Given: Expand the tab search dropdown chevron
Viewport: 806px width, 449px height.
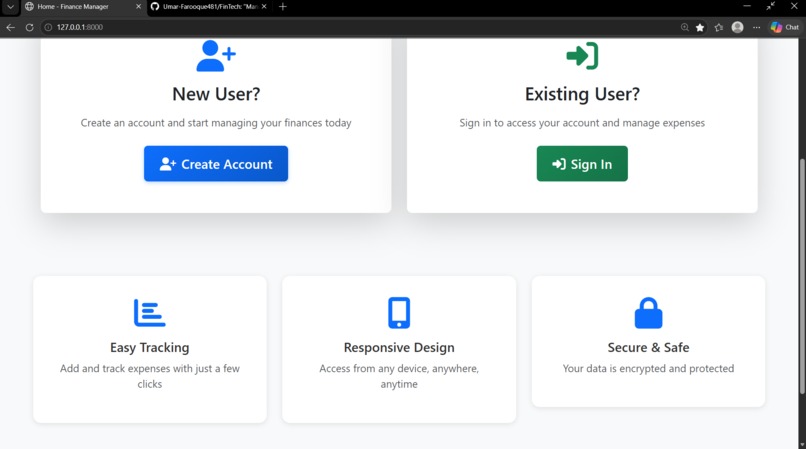Looking at the screenshot, I should (10, 7).
